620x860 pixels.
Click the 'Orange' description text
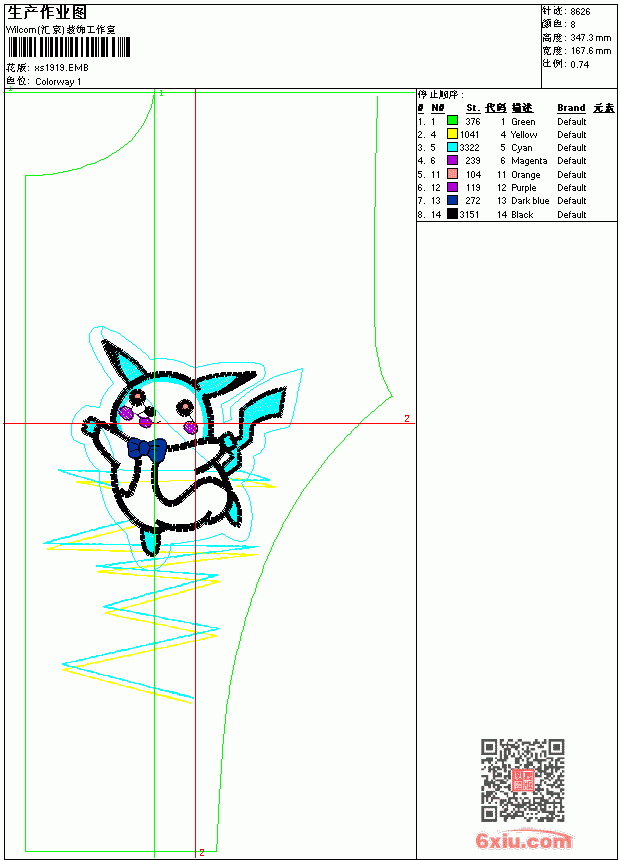pos(526,175)
